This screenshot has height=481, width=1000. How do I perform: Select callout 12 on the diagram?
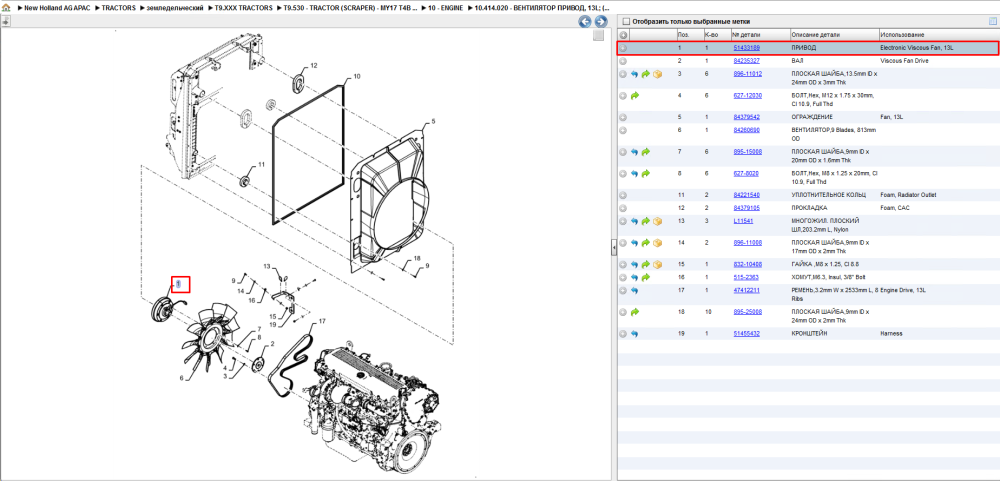click(313, 66)
